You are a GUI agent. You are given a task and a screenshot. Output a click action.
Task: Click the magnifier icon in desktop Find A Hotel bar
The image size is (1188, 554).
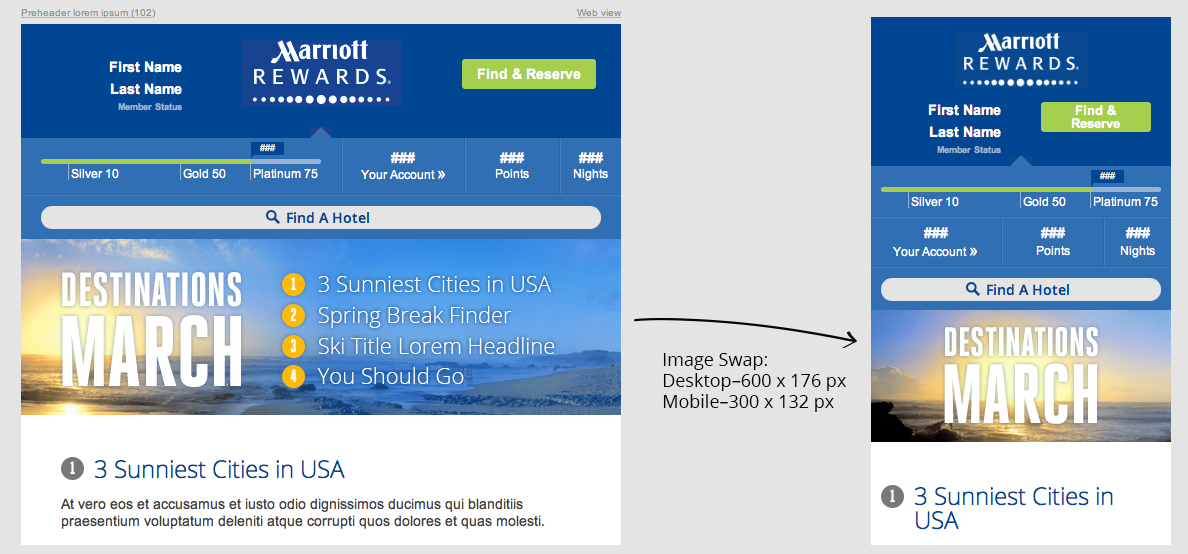(x=272, y=217)
